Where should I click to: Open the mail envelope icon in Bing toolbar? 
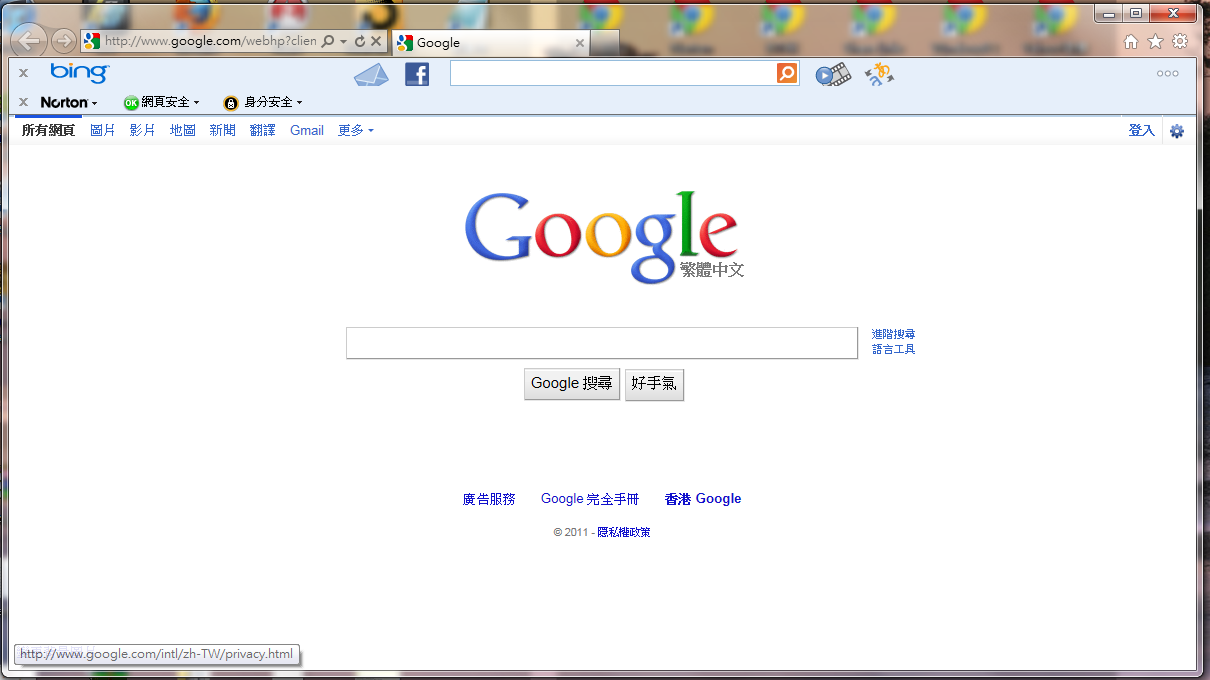click(x=371, y=74)
